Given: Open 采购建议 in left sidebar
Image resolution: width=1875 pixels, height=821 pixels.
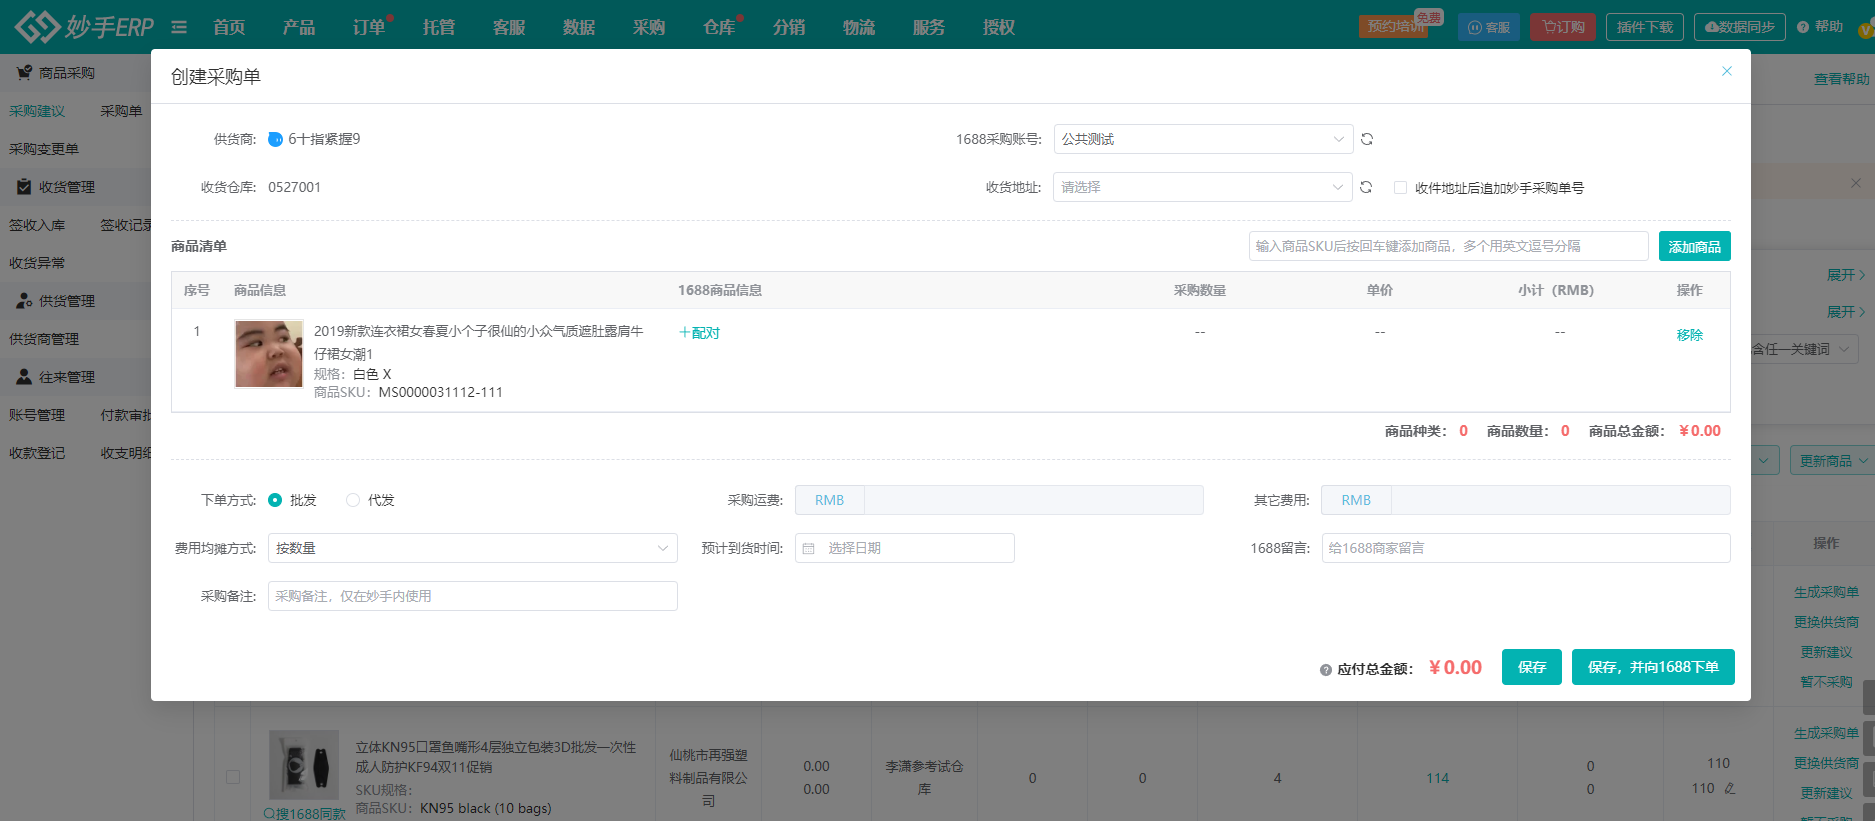Looking at the screenshot, I should [x=37, y=111].
